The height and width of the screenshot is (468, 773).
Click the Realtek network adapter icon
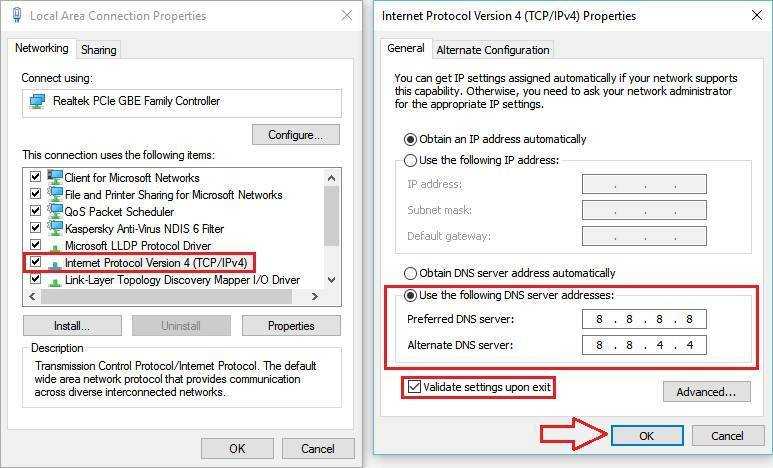point(37,101)
